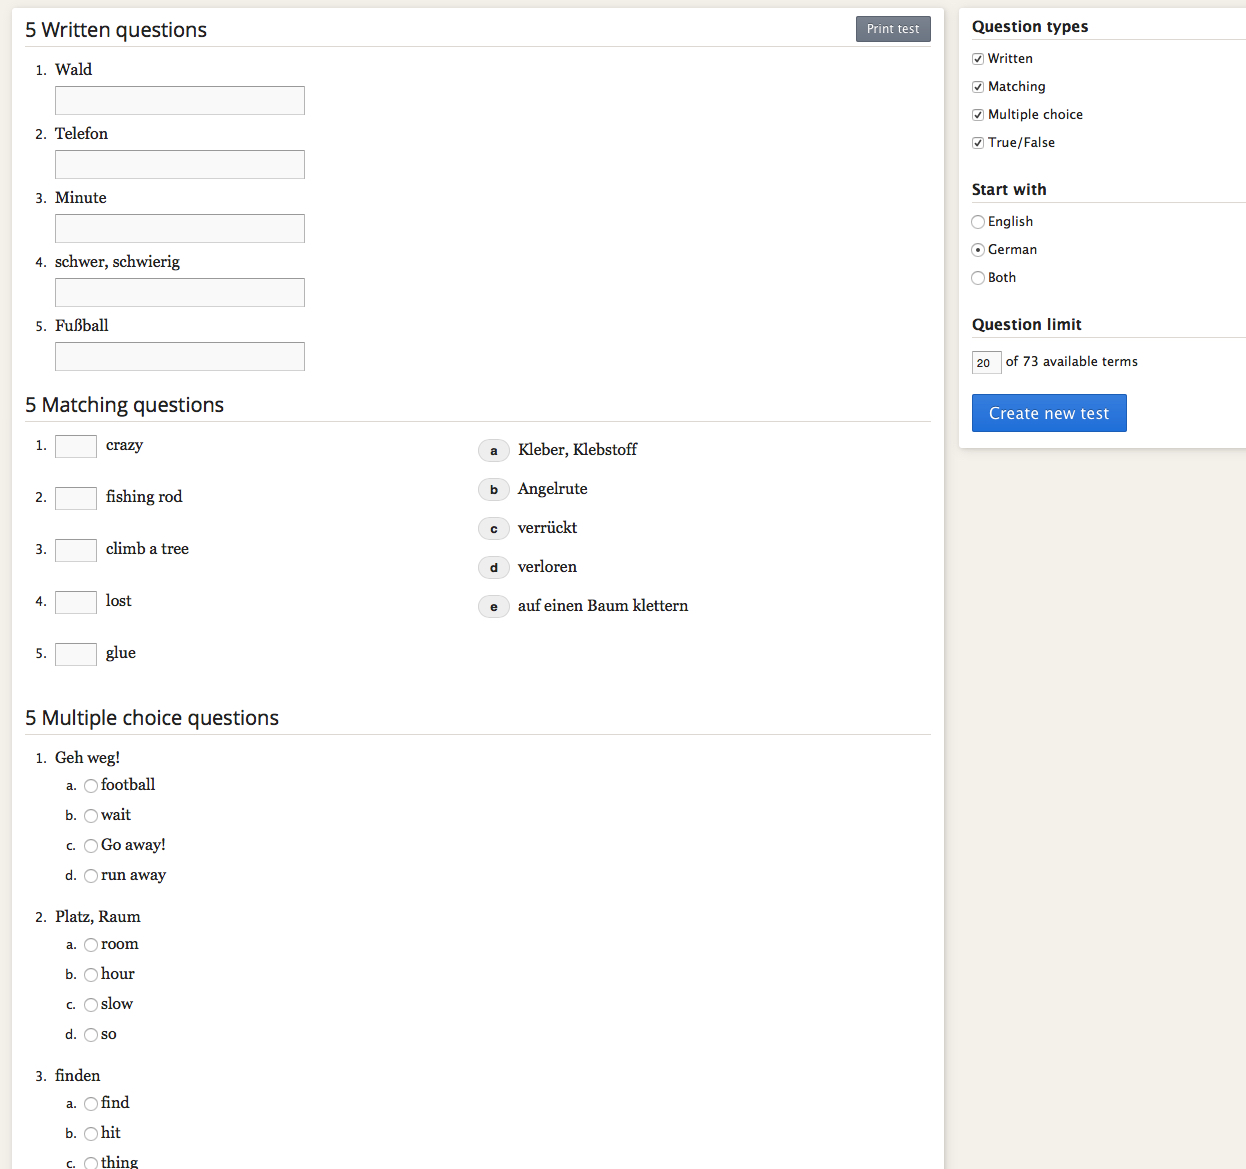Uncheck the Written question type
This screenshot has width=1246, height=1169.
(978, 59)
